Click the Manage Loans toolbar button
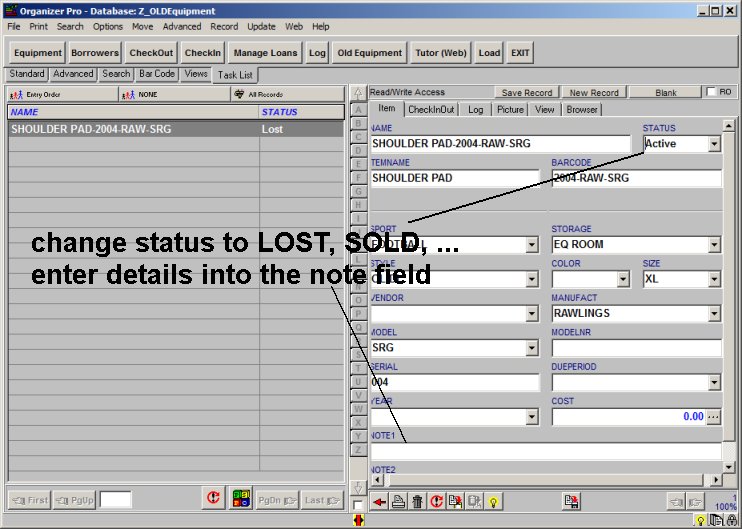742x529 pixels. (265, 53)
